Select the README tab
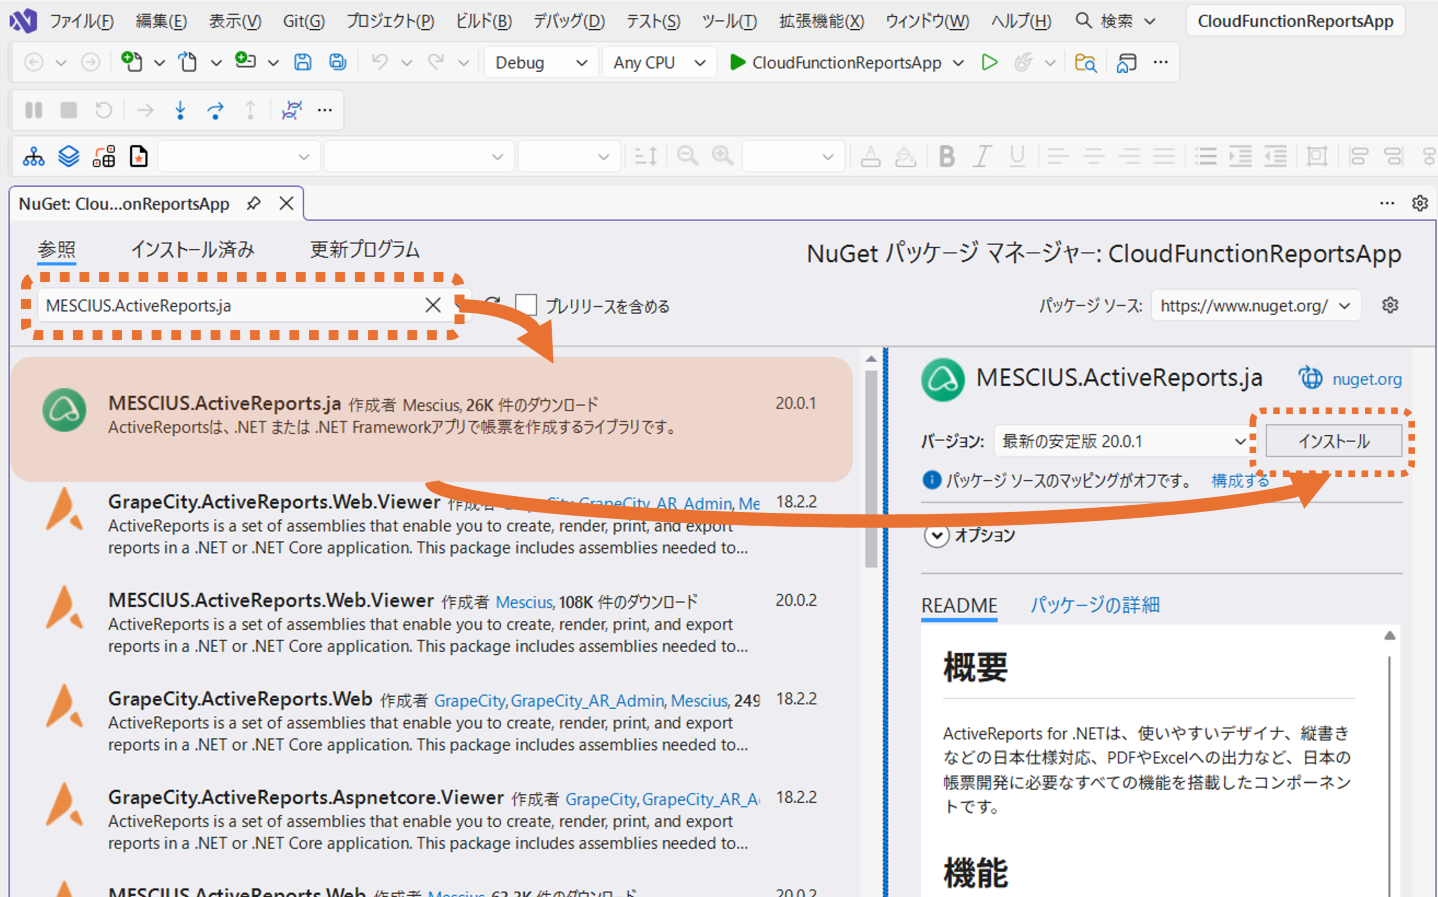 (959, 605)
